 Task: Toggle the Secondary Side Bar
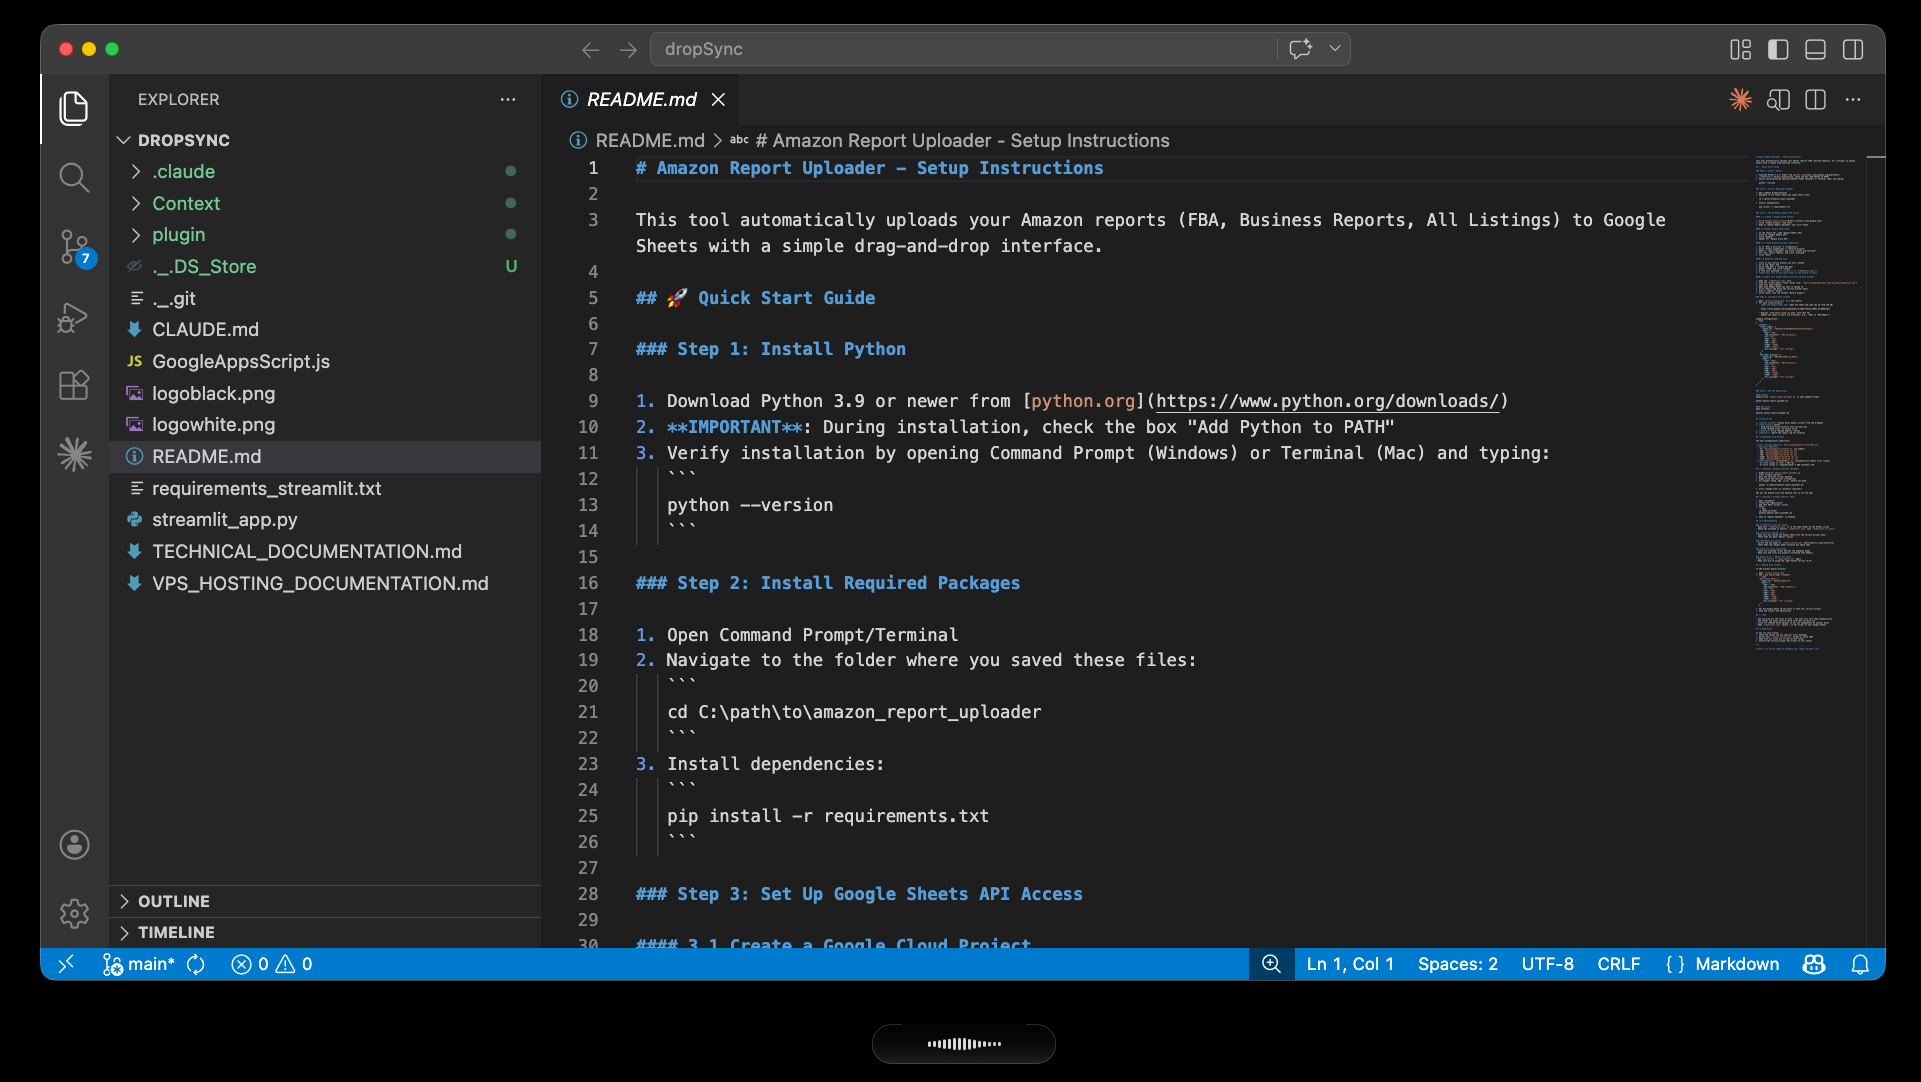click(1853, 49)
